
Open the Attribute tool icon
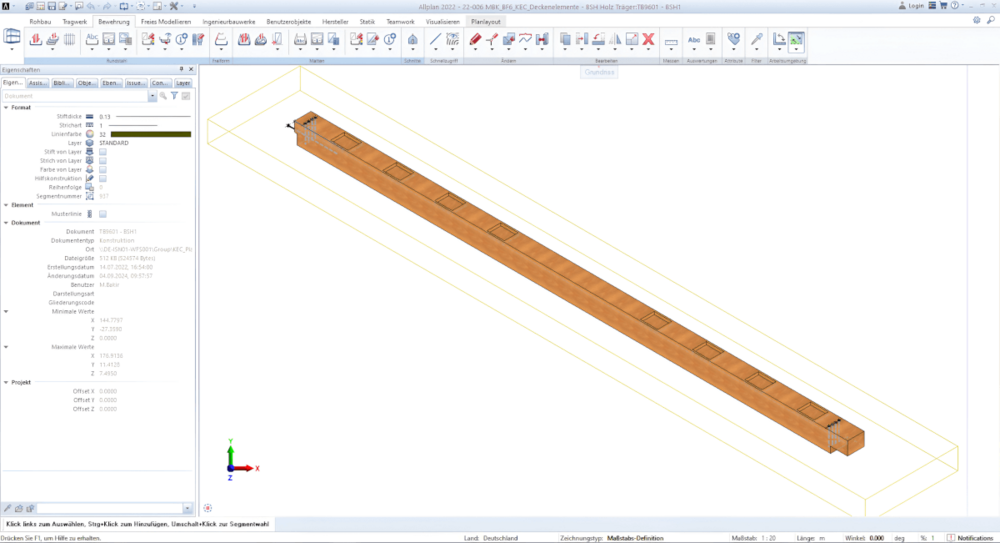[x=734, y=40]
